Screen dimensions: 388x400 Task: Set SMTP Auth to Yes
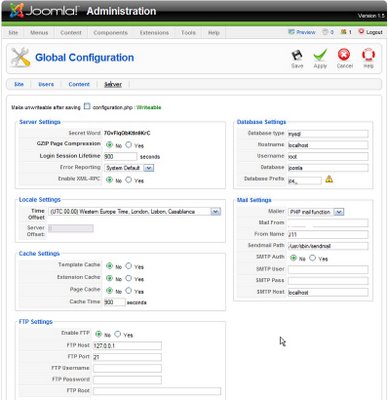click(312, 258)
